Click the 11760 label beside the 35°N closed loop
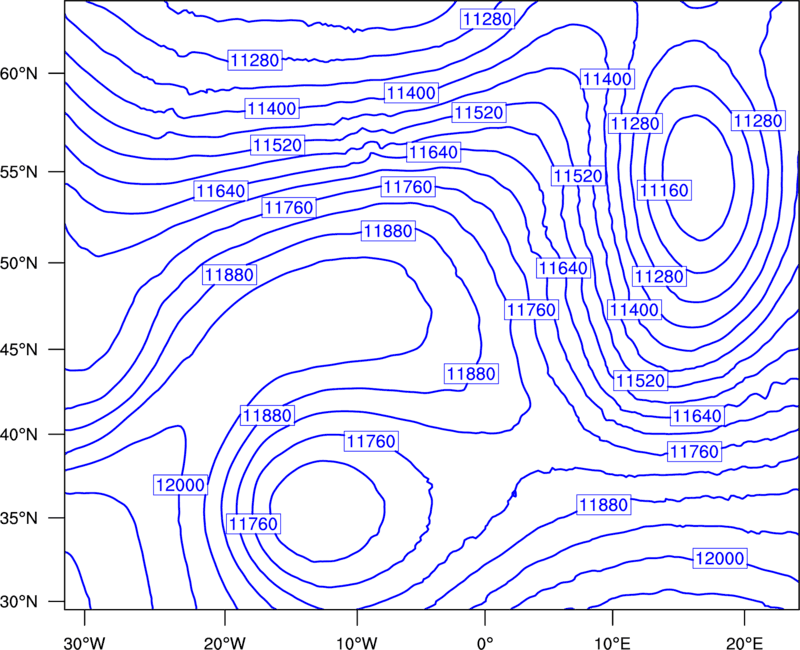 [x=253, y=524]
